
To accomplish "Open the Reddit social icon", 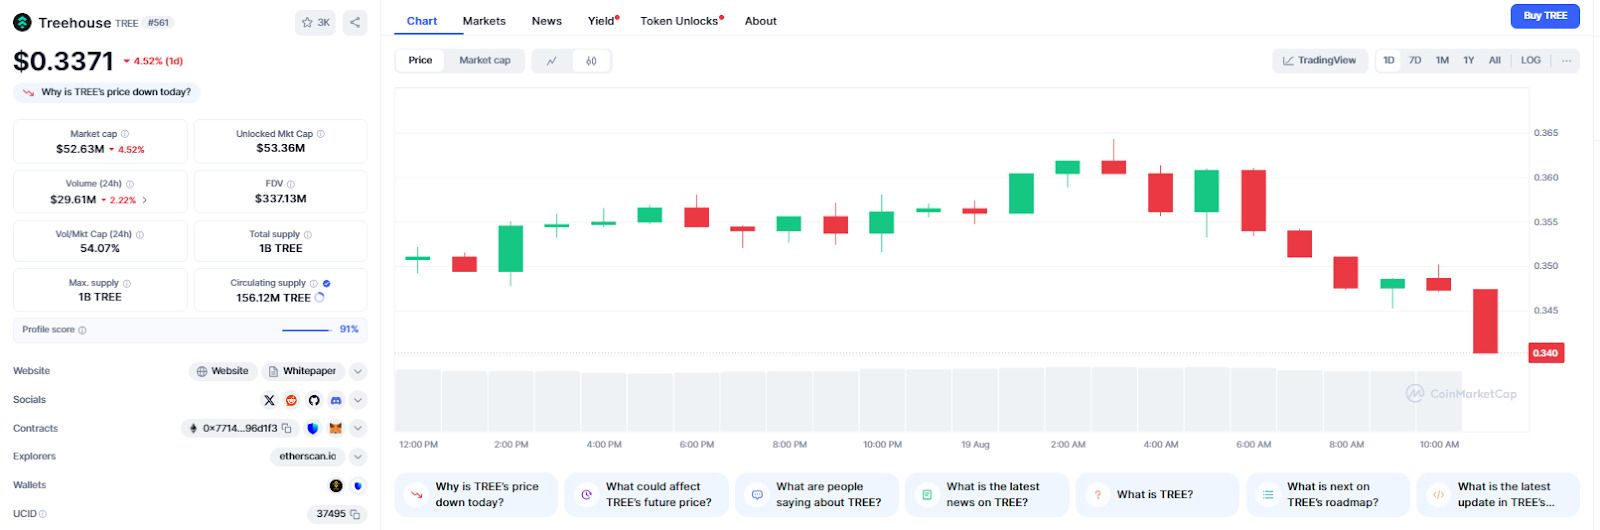I will tap(291, 400).
